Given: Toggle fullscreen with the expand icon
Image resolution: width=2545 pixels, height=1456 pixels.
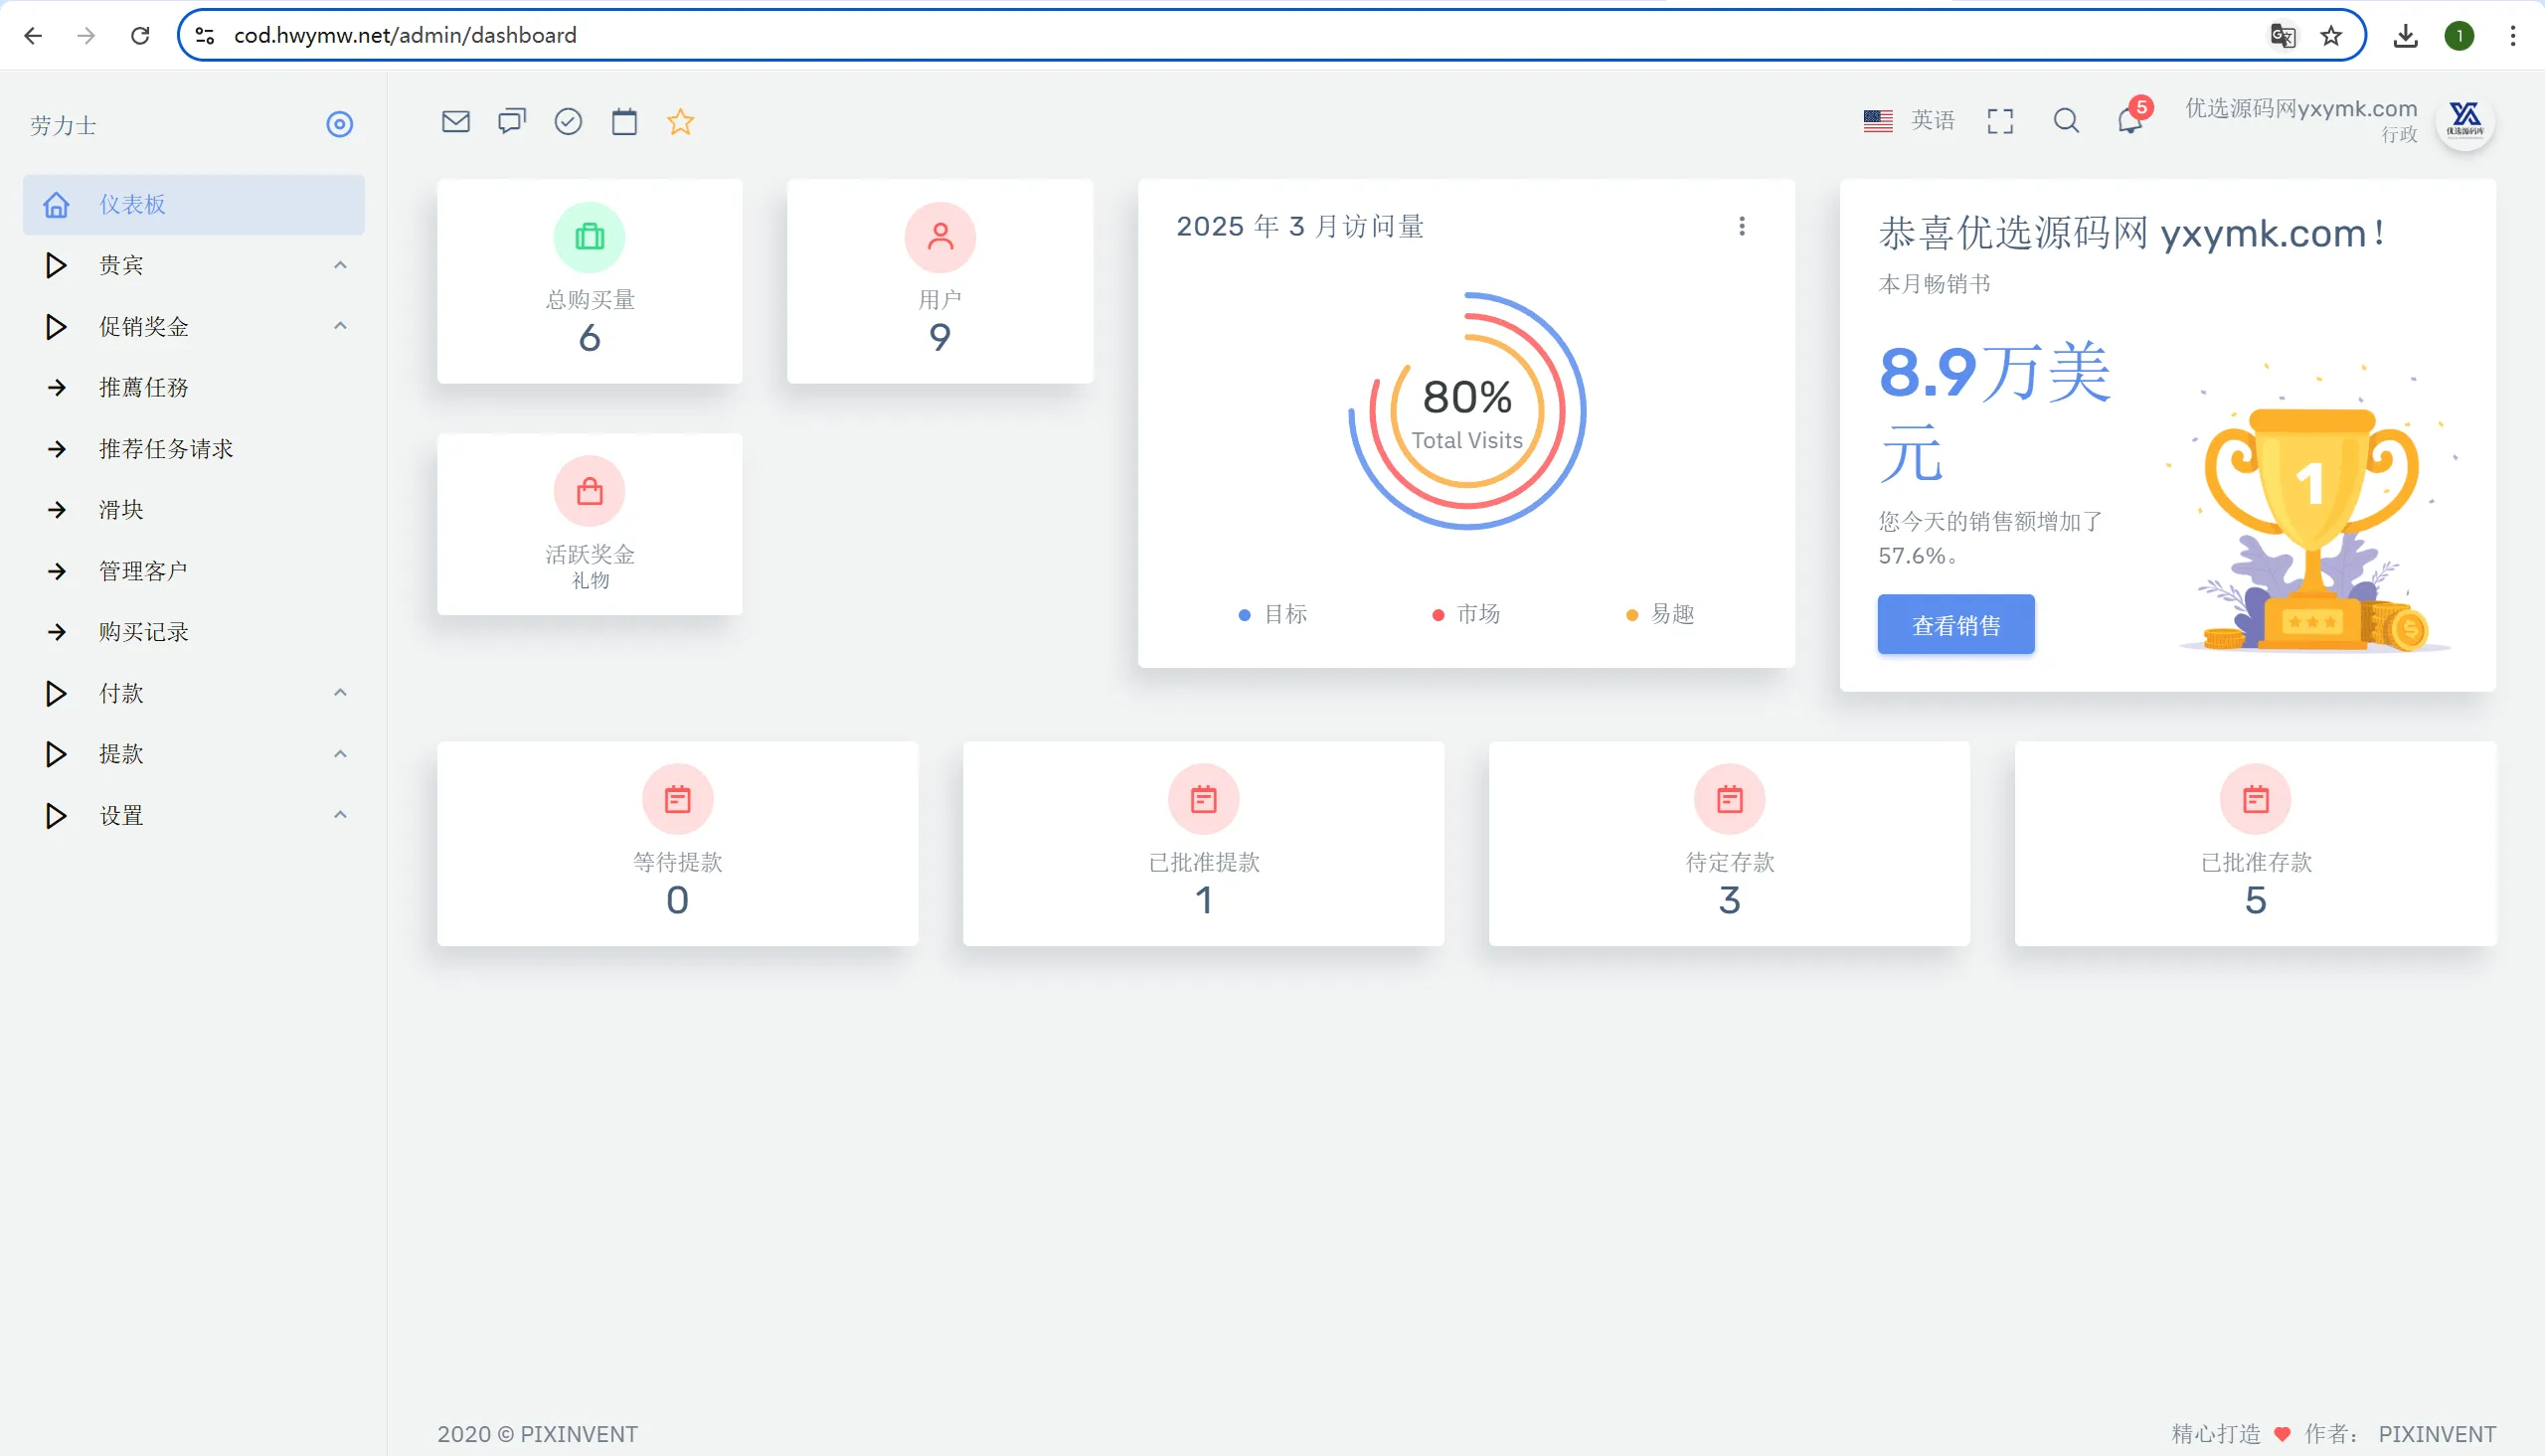Looking at the screenshot, I should 2000,122.
